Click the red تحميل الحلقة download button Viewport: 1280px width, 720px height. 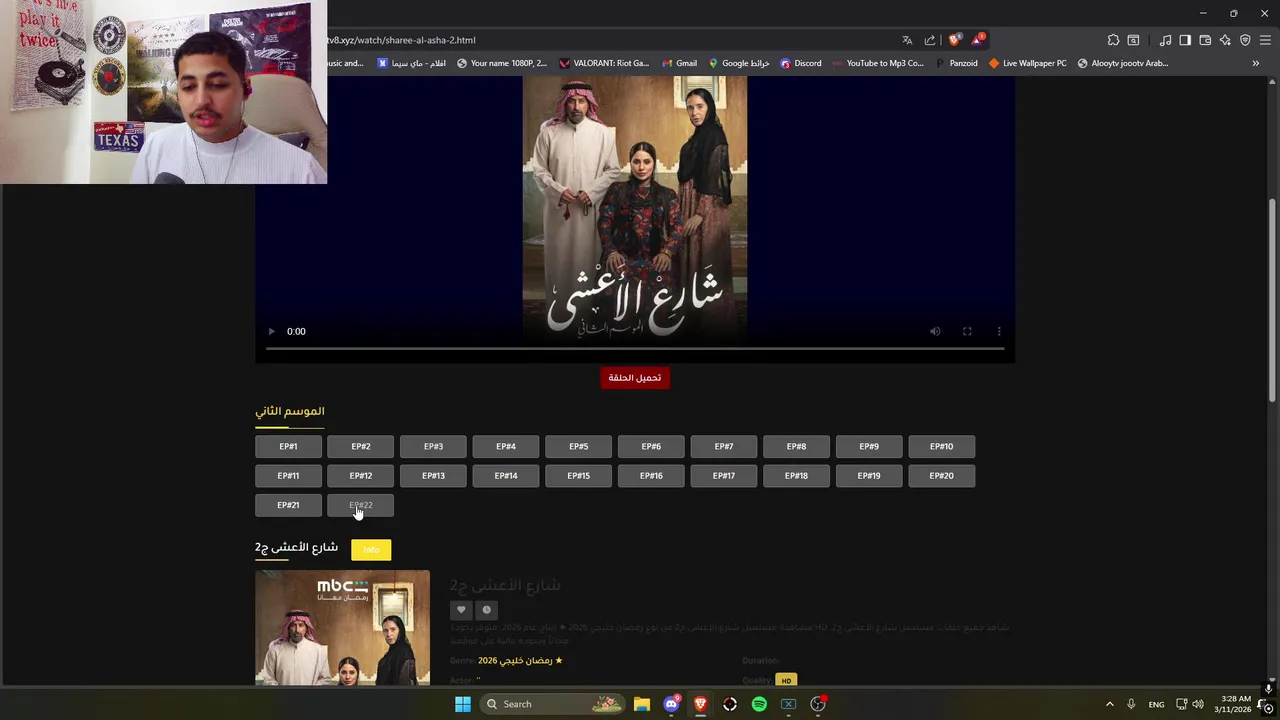tap(635, 378)
